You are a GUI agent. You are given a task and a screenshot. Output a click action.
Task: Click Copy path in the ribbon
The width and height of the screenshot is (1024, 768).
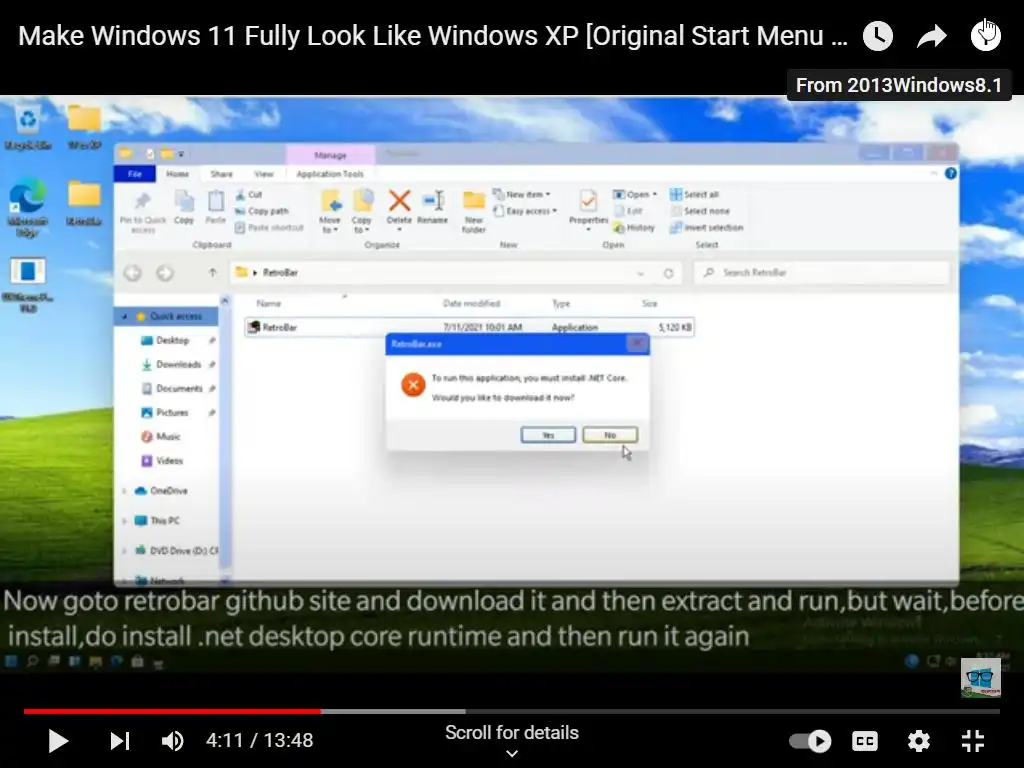[x=262, y=211]
